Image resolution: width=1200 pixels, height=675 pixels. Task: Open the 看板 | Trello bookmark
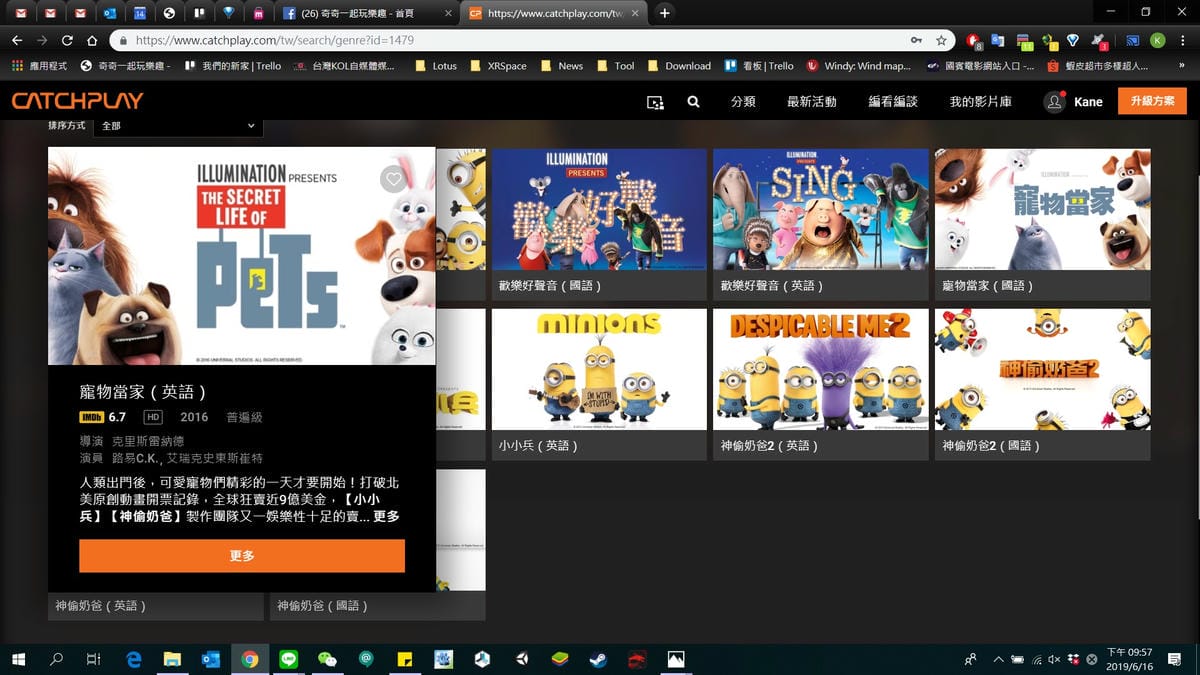[759, 66]
